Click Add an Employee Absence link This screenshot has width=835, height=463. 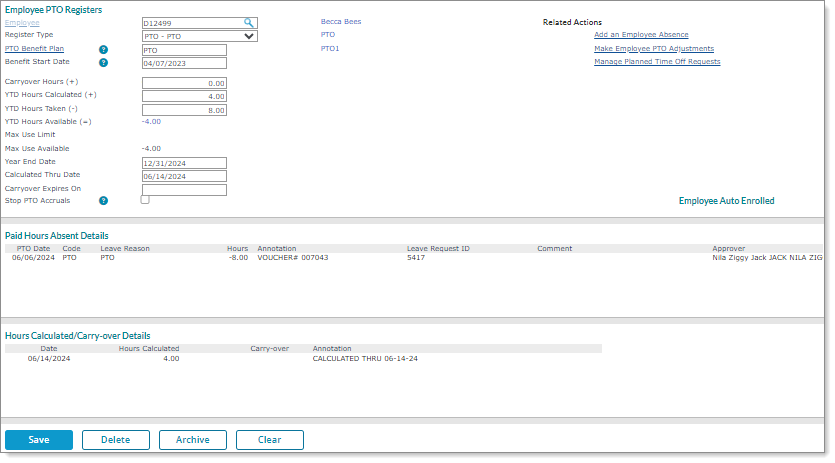point(641,35)
